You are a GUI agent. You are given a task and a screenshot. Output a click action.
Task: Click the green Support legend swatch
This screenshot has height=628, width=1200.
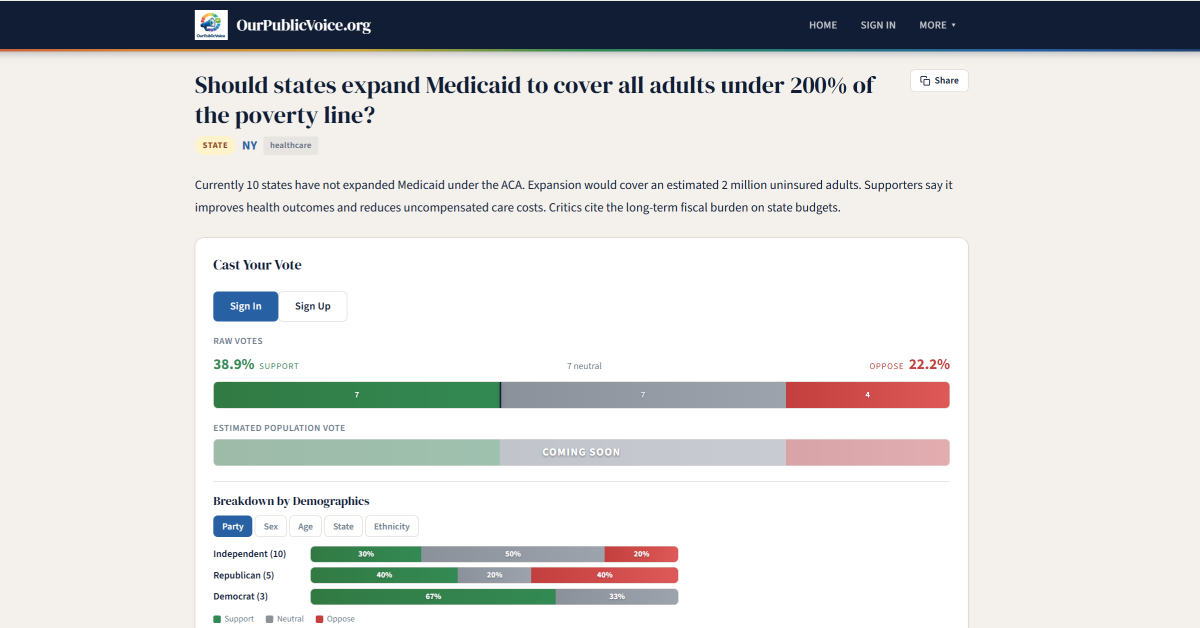tap(218, 619)
